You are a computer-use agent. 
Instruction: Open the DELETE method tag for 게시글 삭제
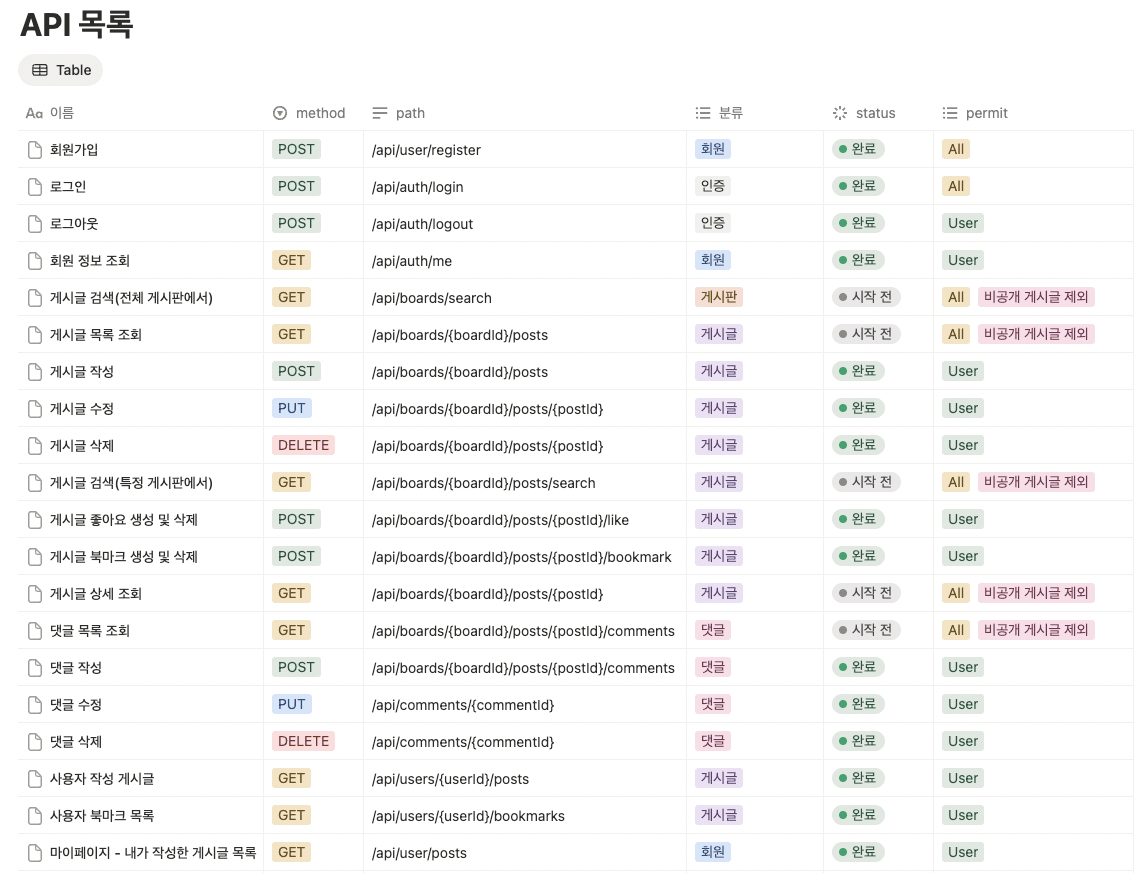click(303, 445)
